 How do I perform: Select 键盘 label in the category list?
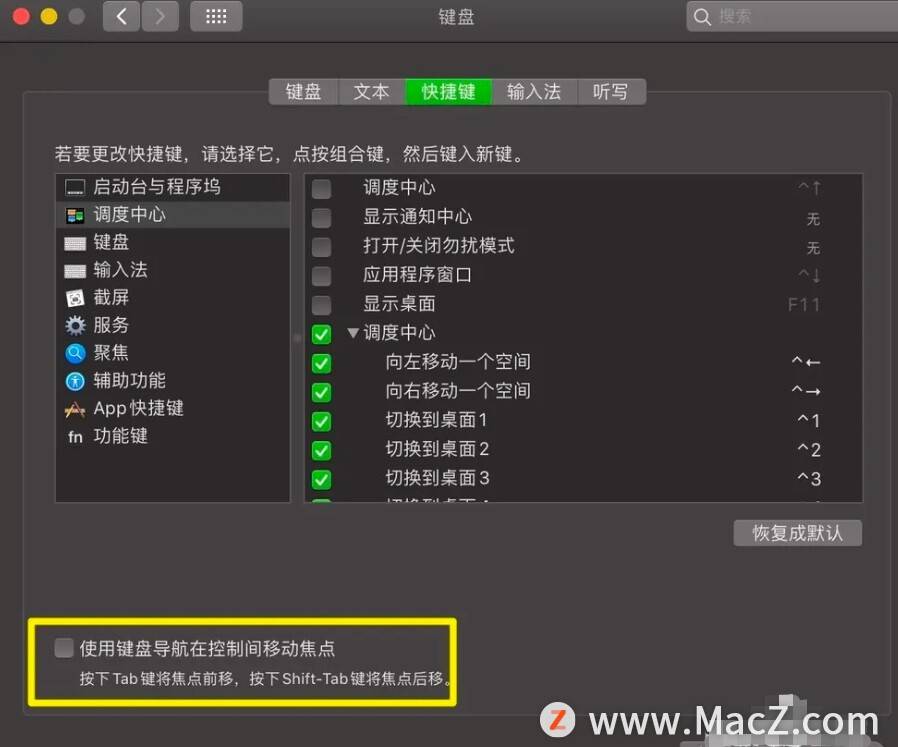tap(111, 242)
